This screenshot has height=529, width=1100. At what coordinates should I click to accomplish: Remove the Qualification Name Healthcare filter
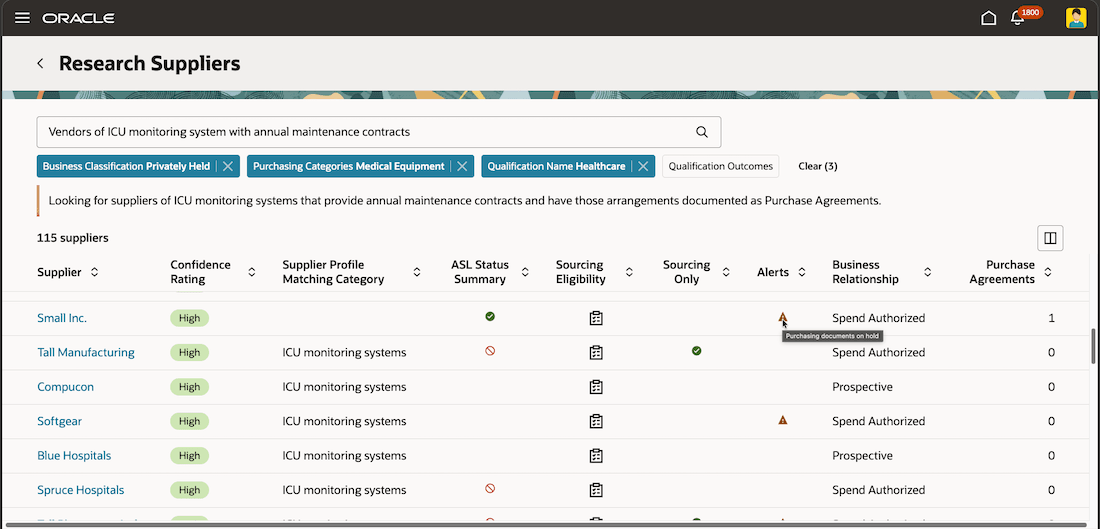coord(643,166)
